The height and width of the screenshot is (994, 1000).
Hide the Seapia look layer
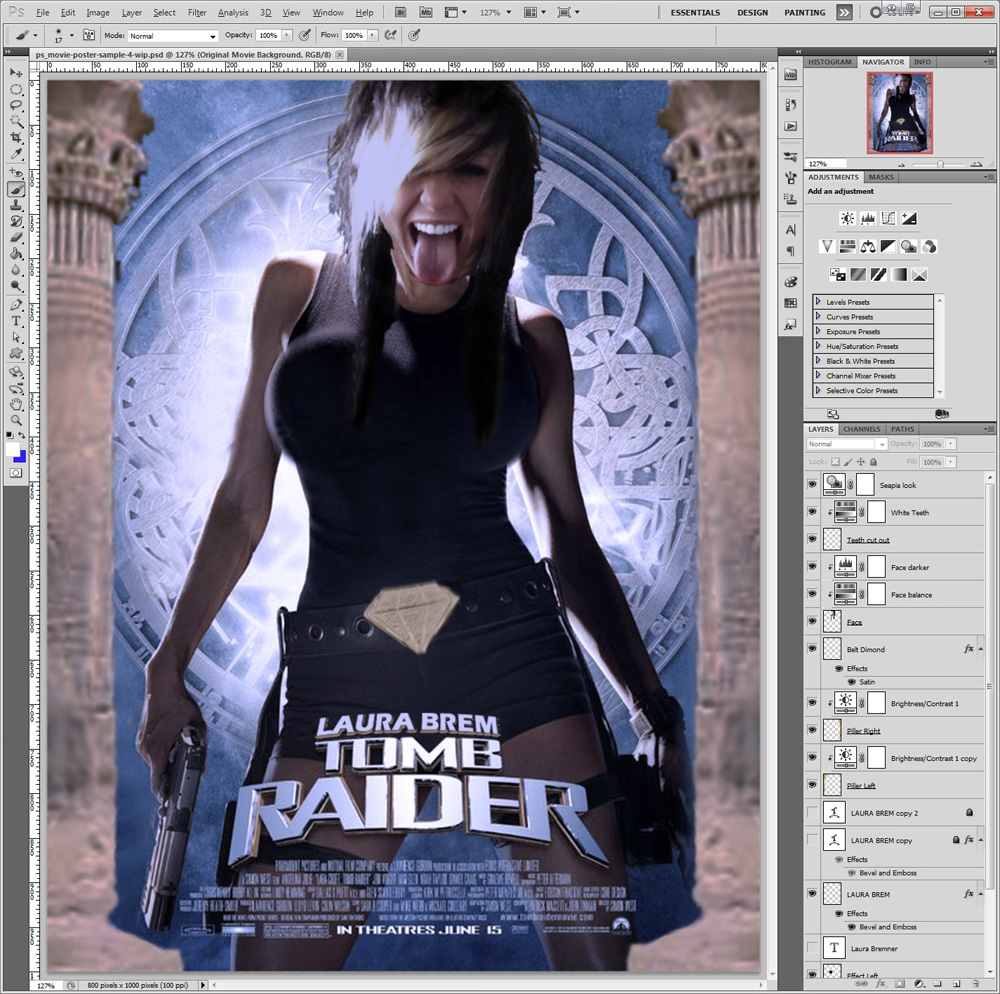(x=812, y=485)
